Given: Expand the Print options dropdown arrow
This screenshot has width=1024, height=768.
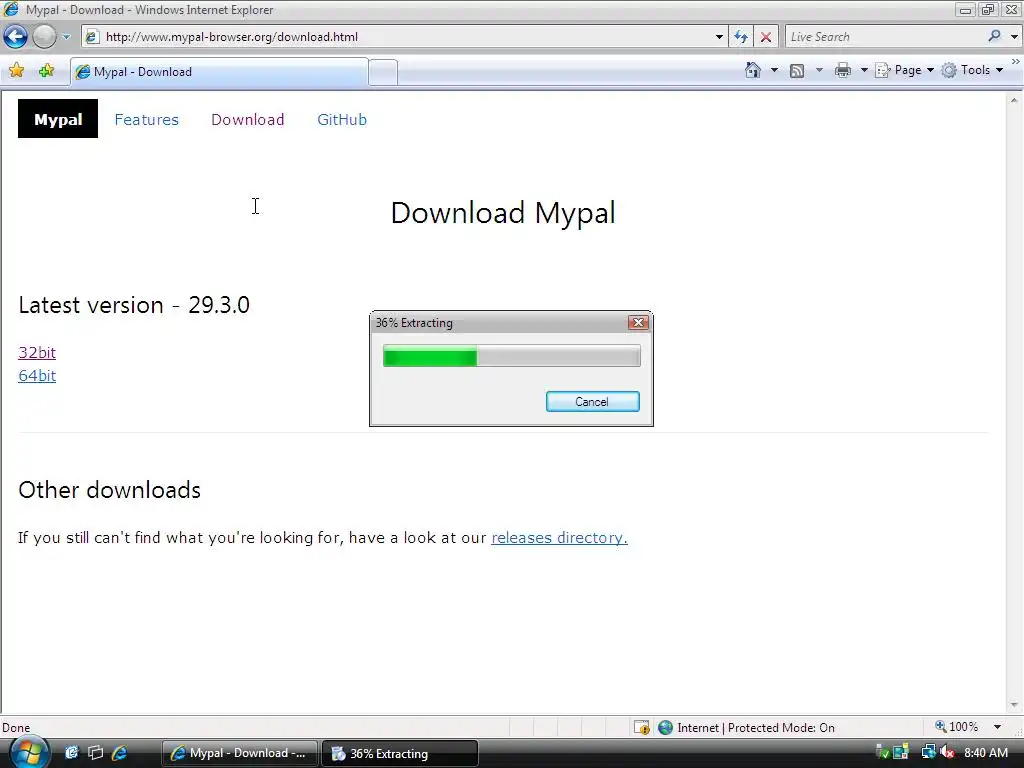Looking at the screenshot, I should point(863,70).
